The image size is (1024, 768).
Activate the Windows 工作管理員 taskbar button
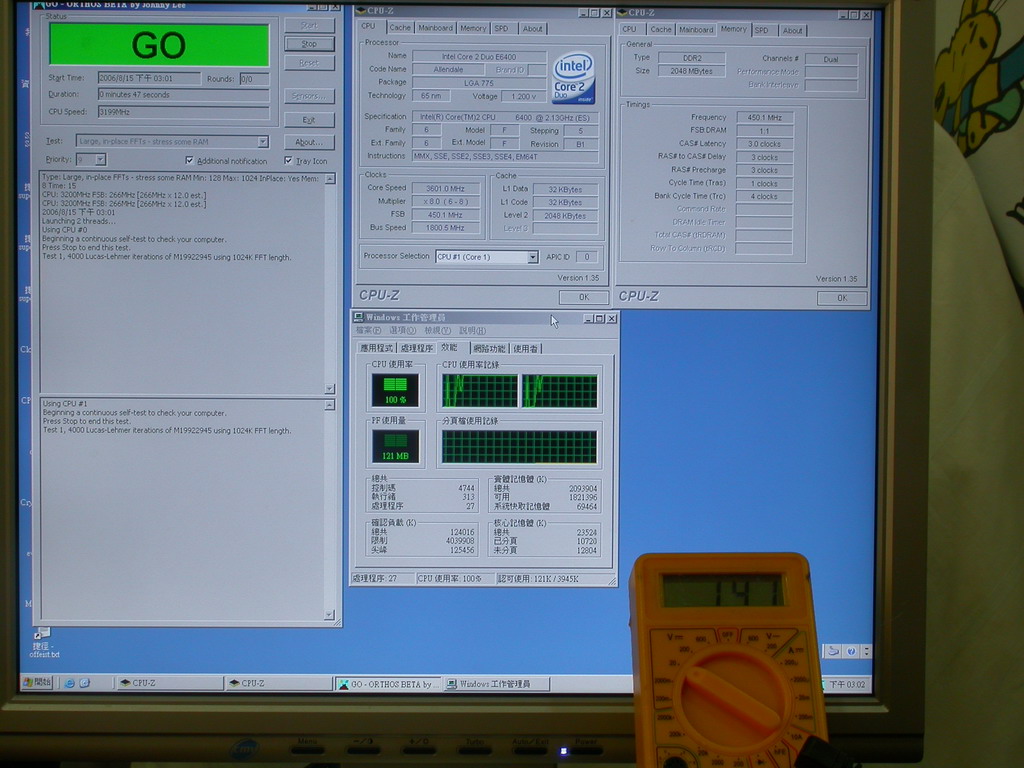click(496, 684)
